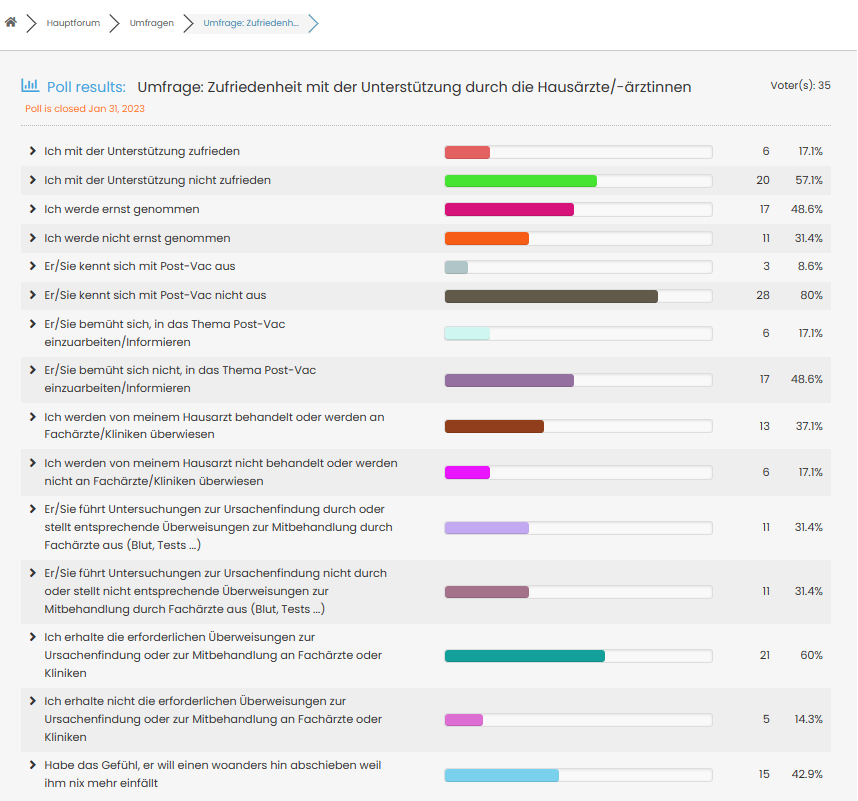The width and height of the screenshot is (858, 801).
Task: Go to the Umfragen breadcrumb
Action: pos(151,23)
